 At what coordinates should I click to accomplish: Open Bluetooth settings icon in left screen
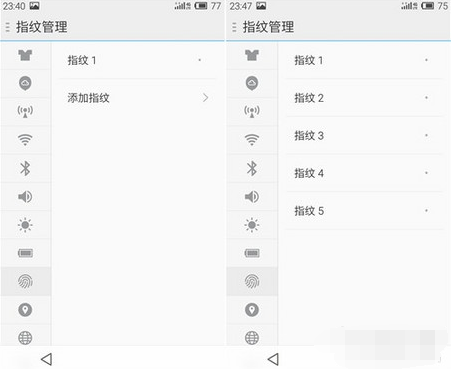[25, 168]
